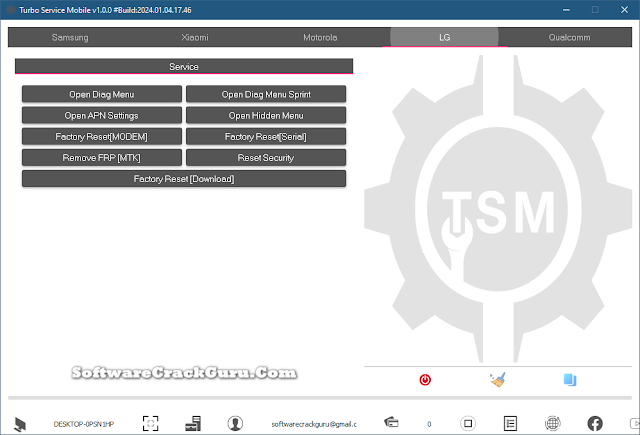Switch to the Qualcomm tab
This screenshot has height=435, width=640.
[569, 38]
